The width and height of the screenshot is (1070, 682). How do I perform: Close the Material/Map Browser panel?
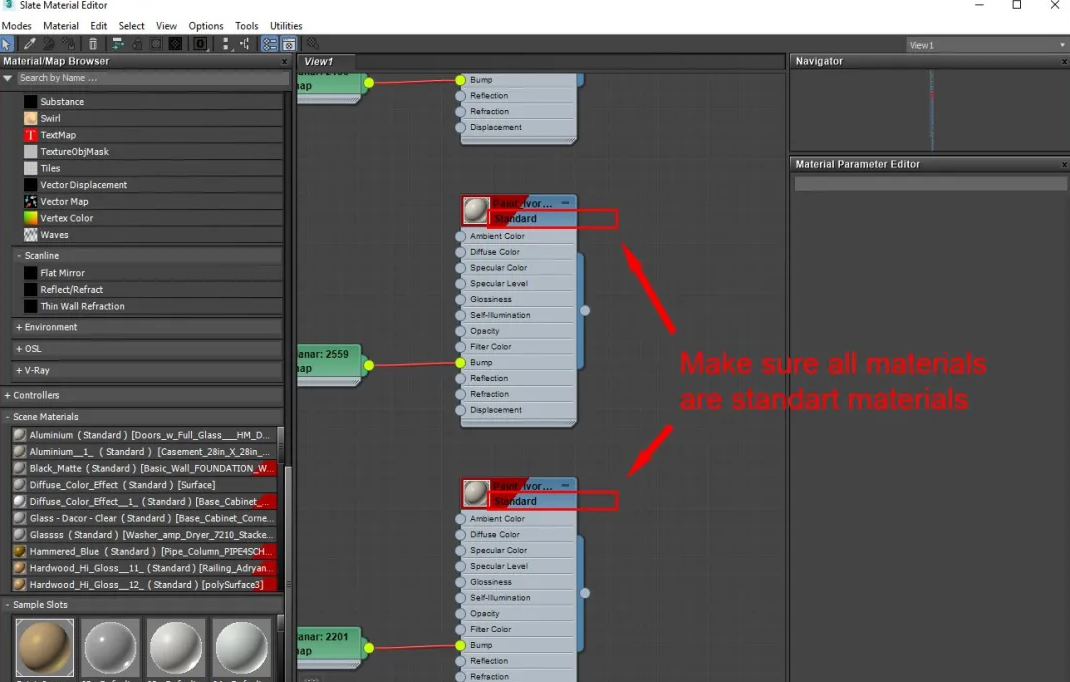tap(285, 61)
